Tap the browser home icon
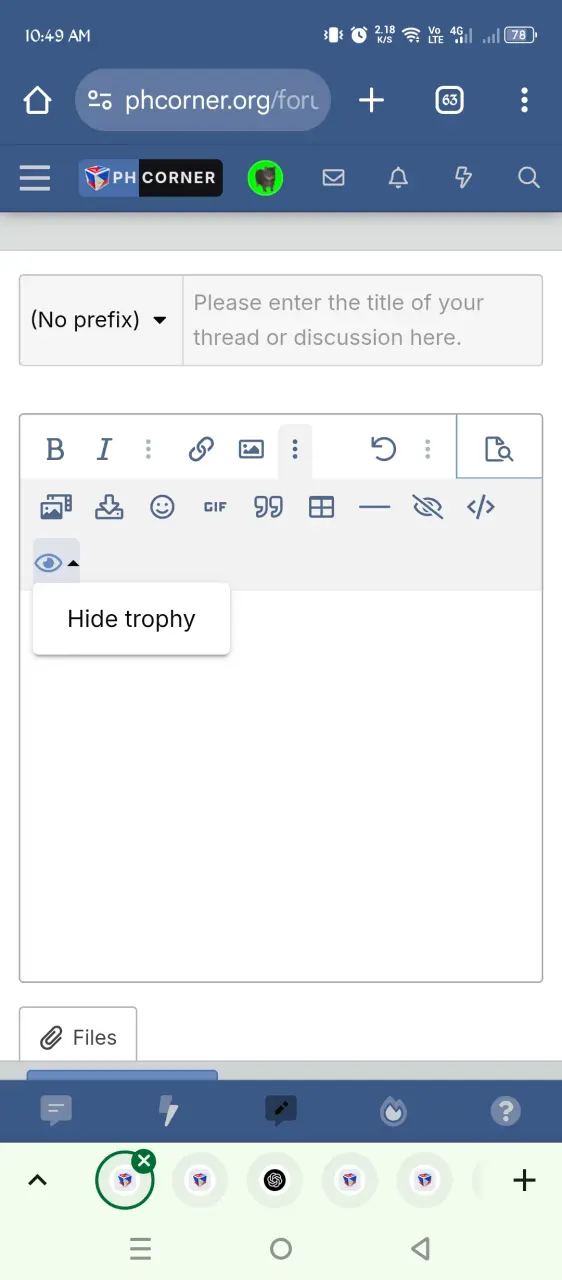Image resolution: width=562 pixels, height=1280 pixels. click(x=37, y=100)
